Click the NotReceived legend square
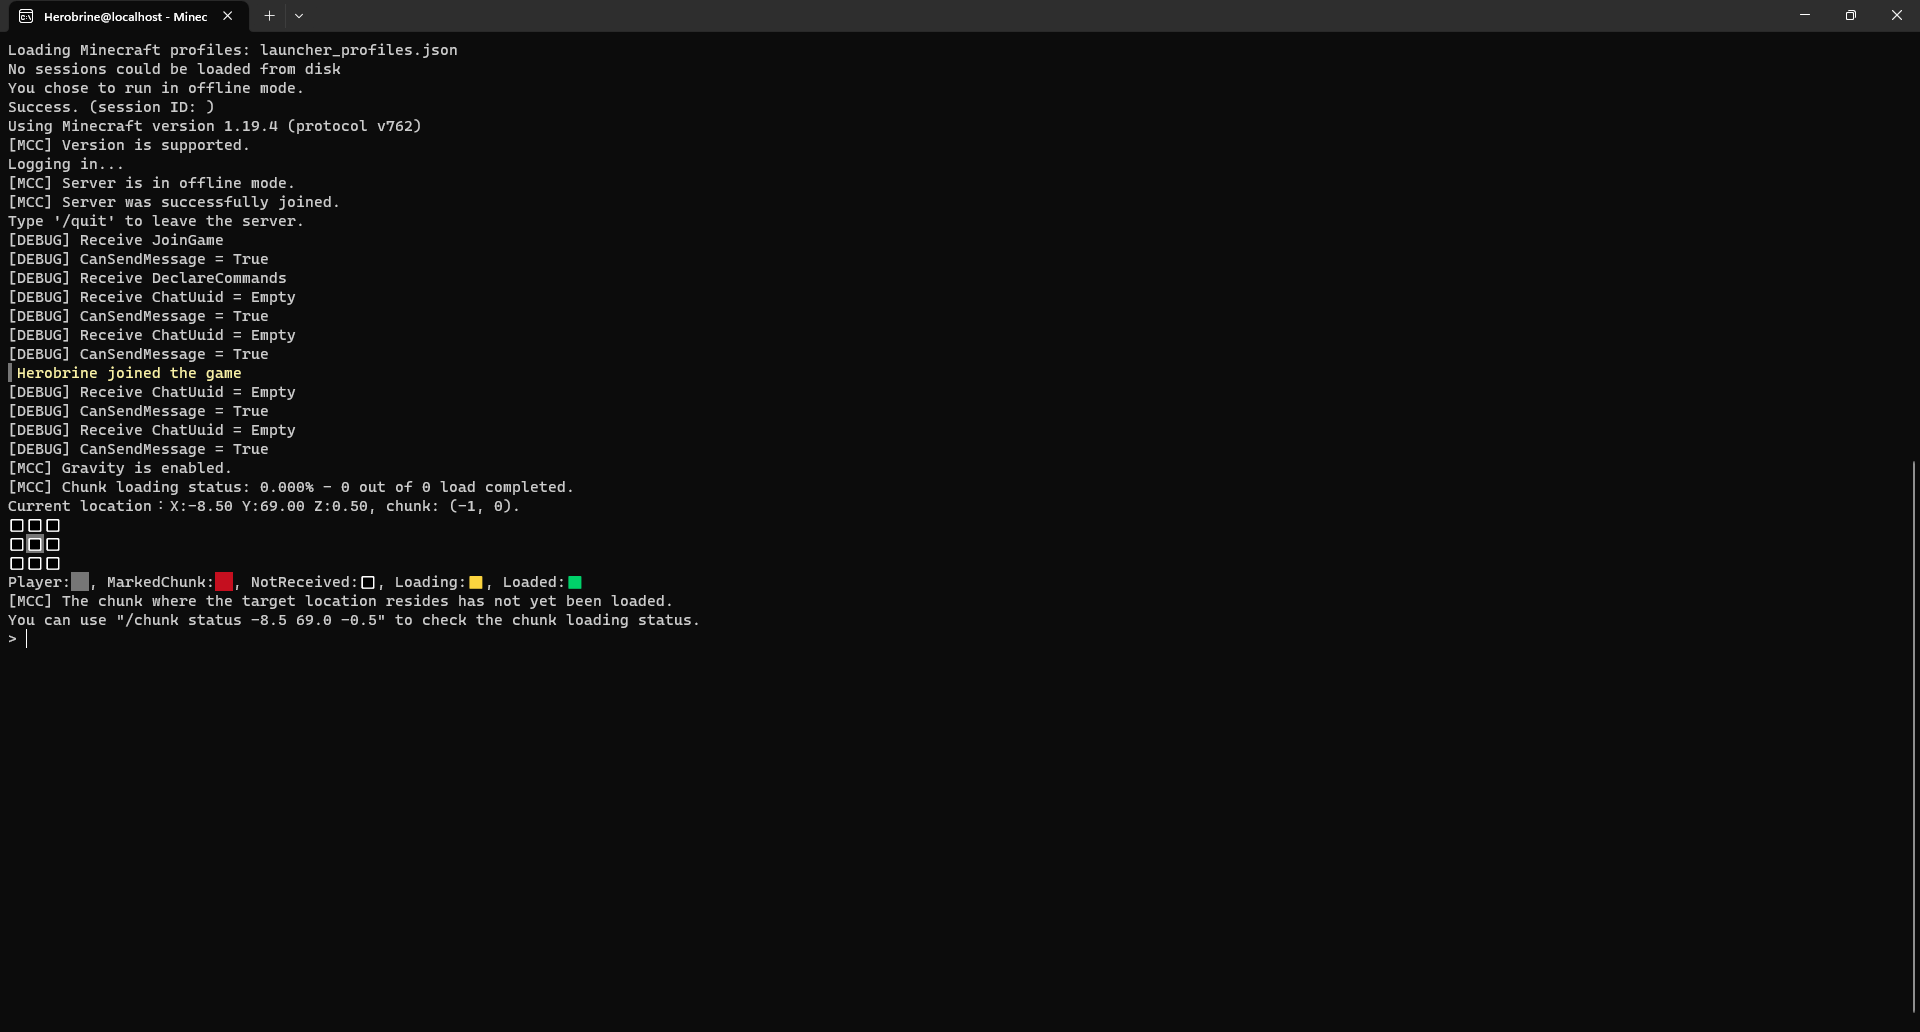Viewport: 1920px width, 1032px height. coord(368,581)
